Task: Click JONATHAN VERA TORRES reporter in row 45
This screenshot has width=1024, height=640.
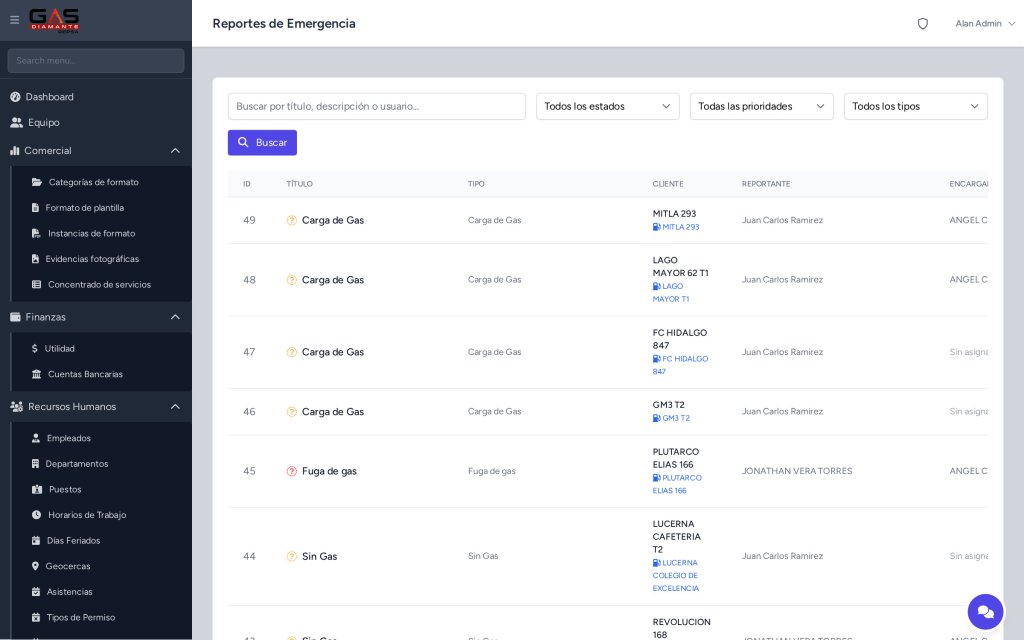Action: coord(797,471)
